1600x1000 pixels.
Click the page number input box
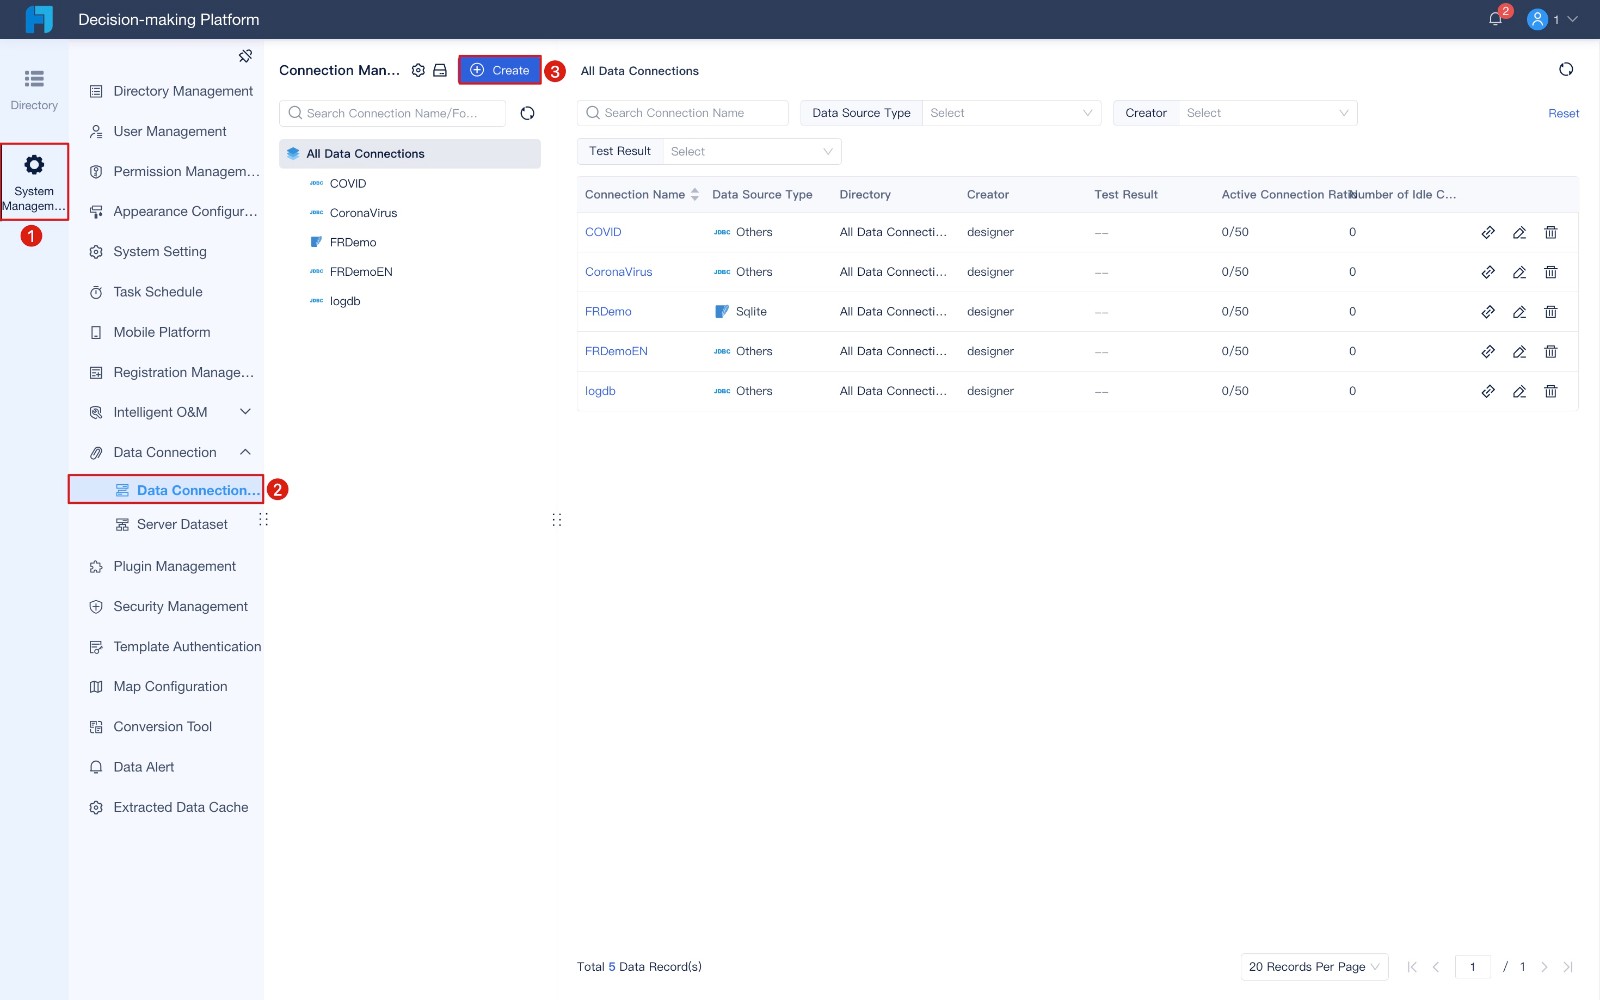click(x=1473, y=967)
